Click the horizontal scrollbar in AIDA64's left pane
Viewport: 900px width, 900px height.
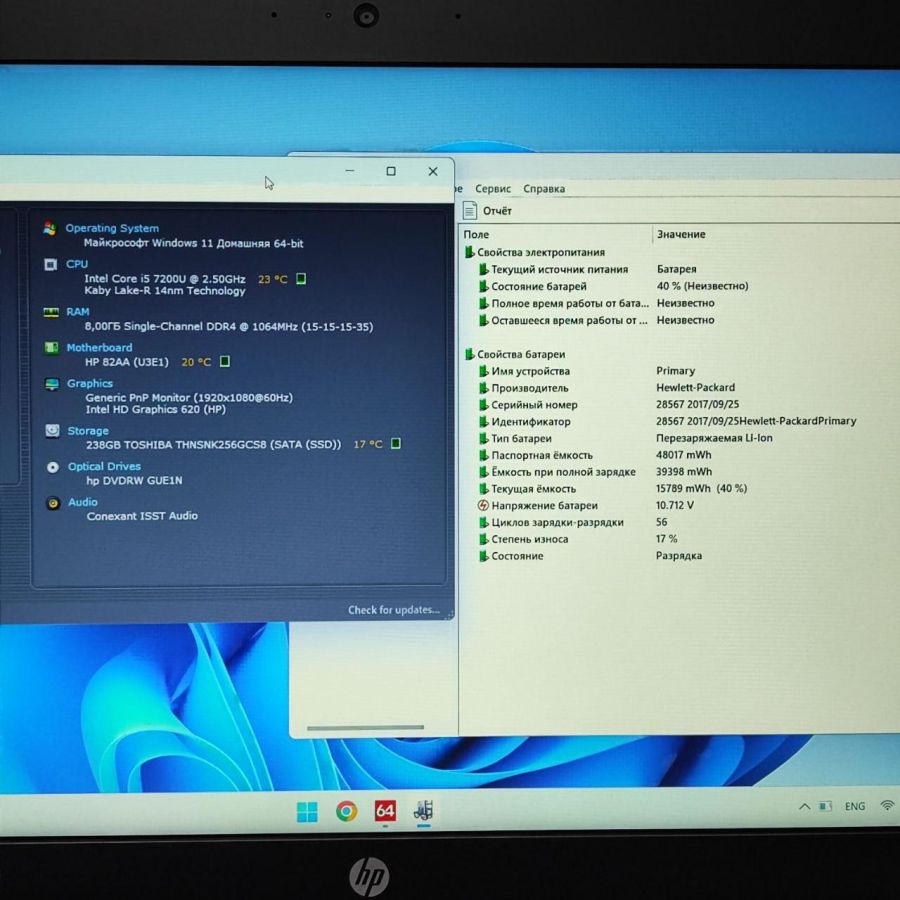(x=365, y=728)
